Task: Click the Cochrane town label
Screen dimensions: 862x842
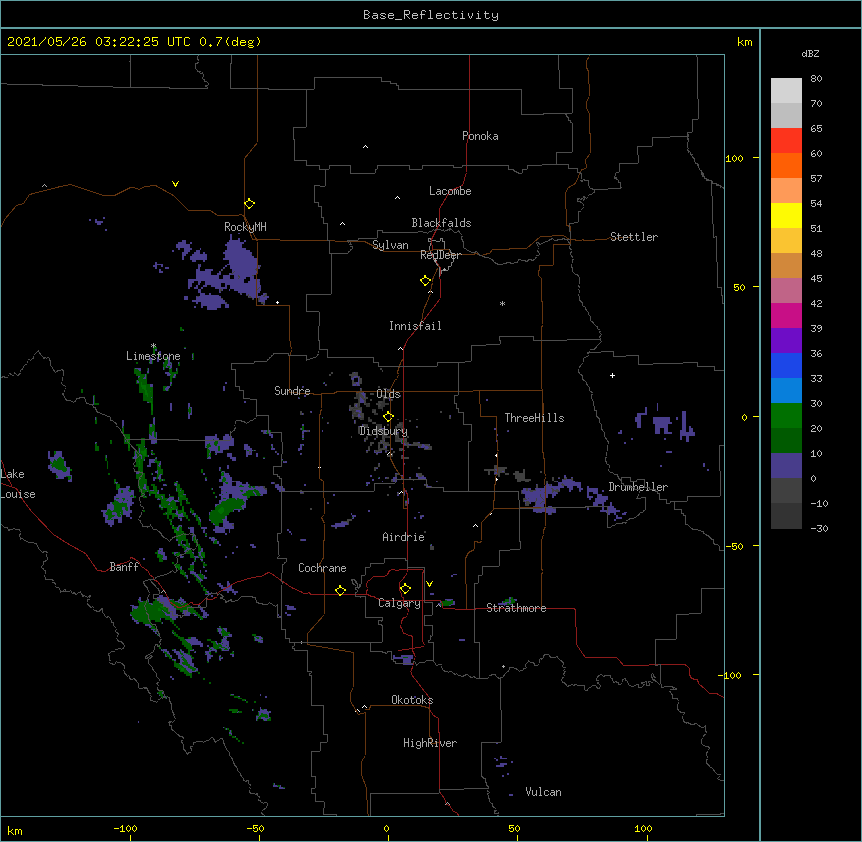Action: click(x=322, y=568)
